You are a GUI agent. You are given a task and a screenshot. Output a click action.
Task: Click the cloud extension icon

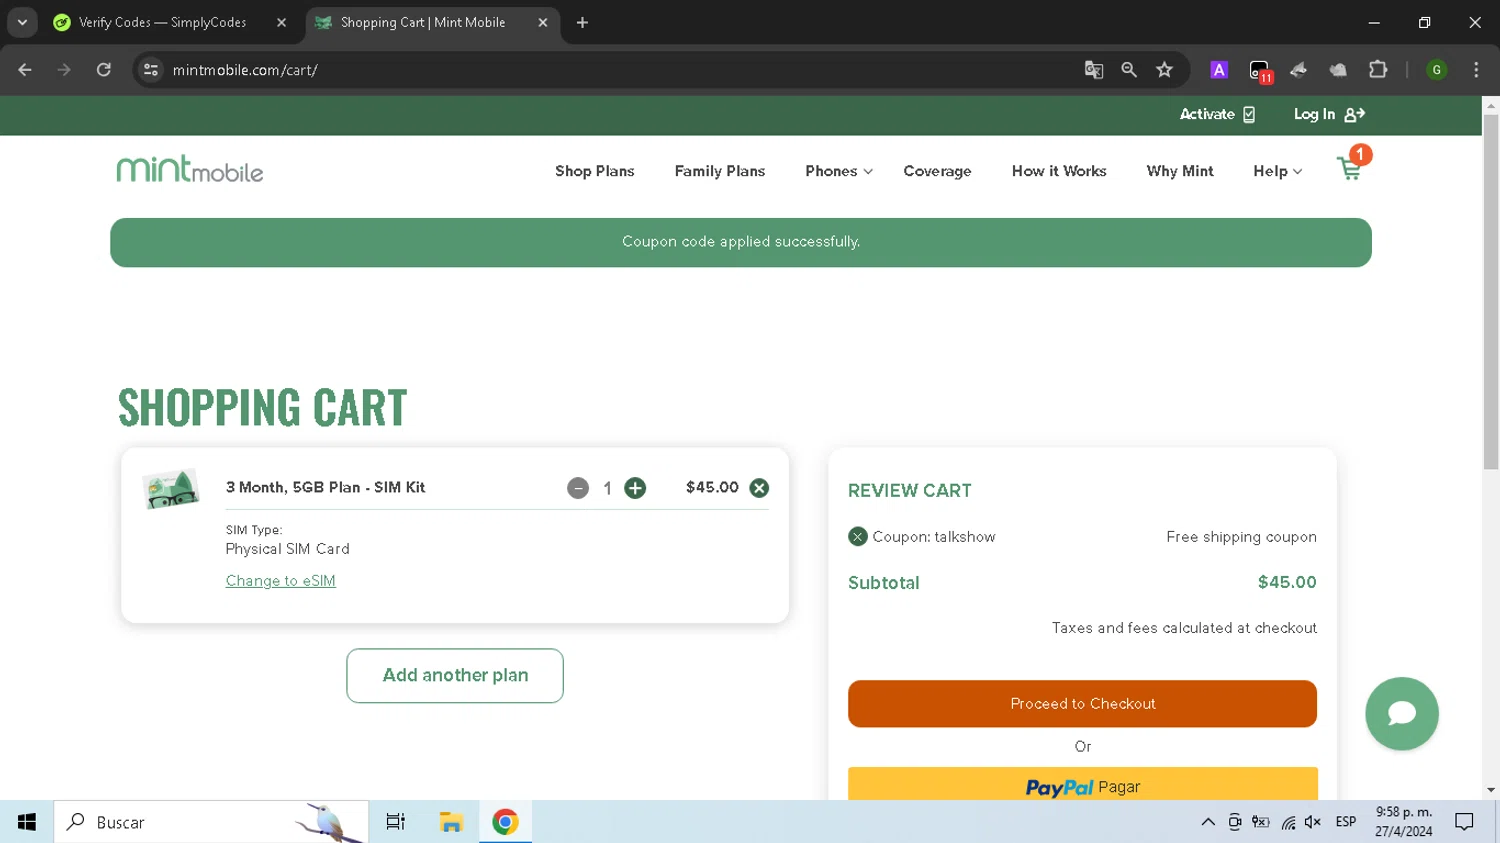1338,70
